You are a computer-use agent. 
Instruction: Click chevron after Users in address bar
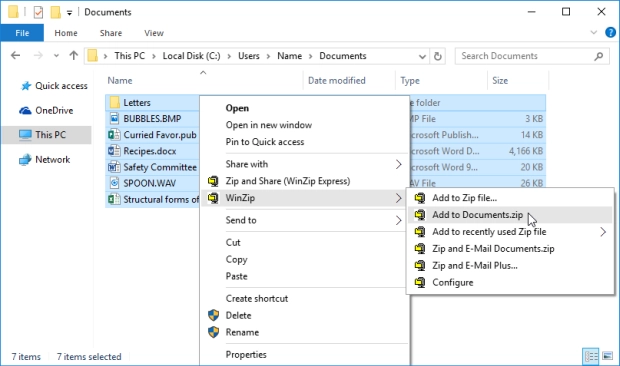pyautogui.click(x=268, y=56)
